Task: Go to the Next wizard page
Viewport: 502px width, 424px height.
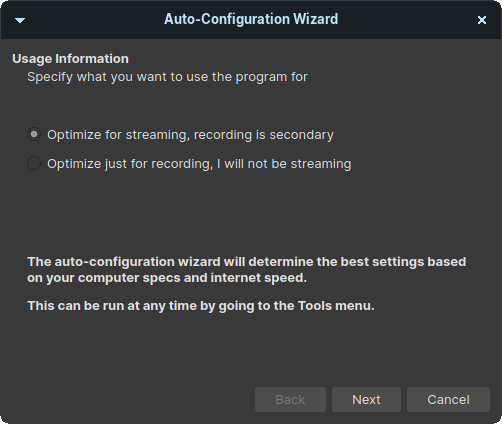Action: (x=366, y=399)
